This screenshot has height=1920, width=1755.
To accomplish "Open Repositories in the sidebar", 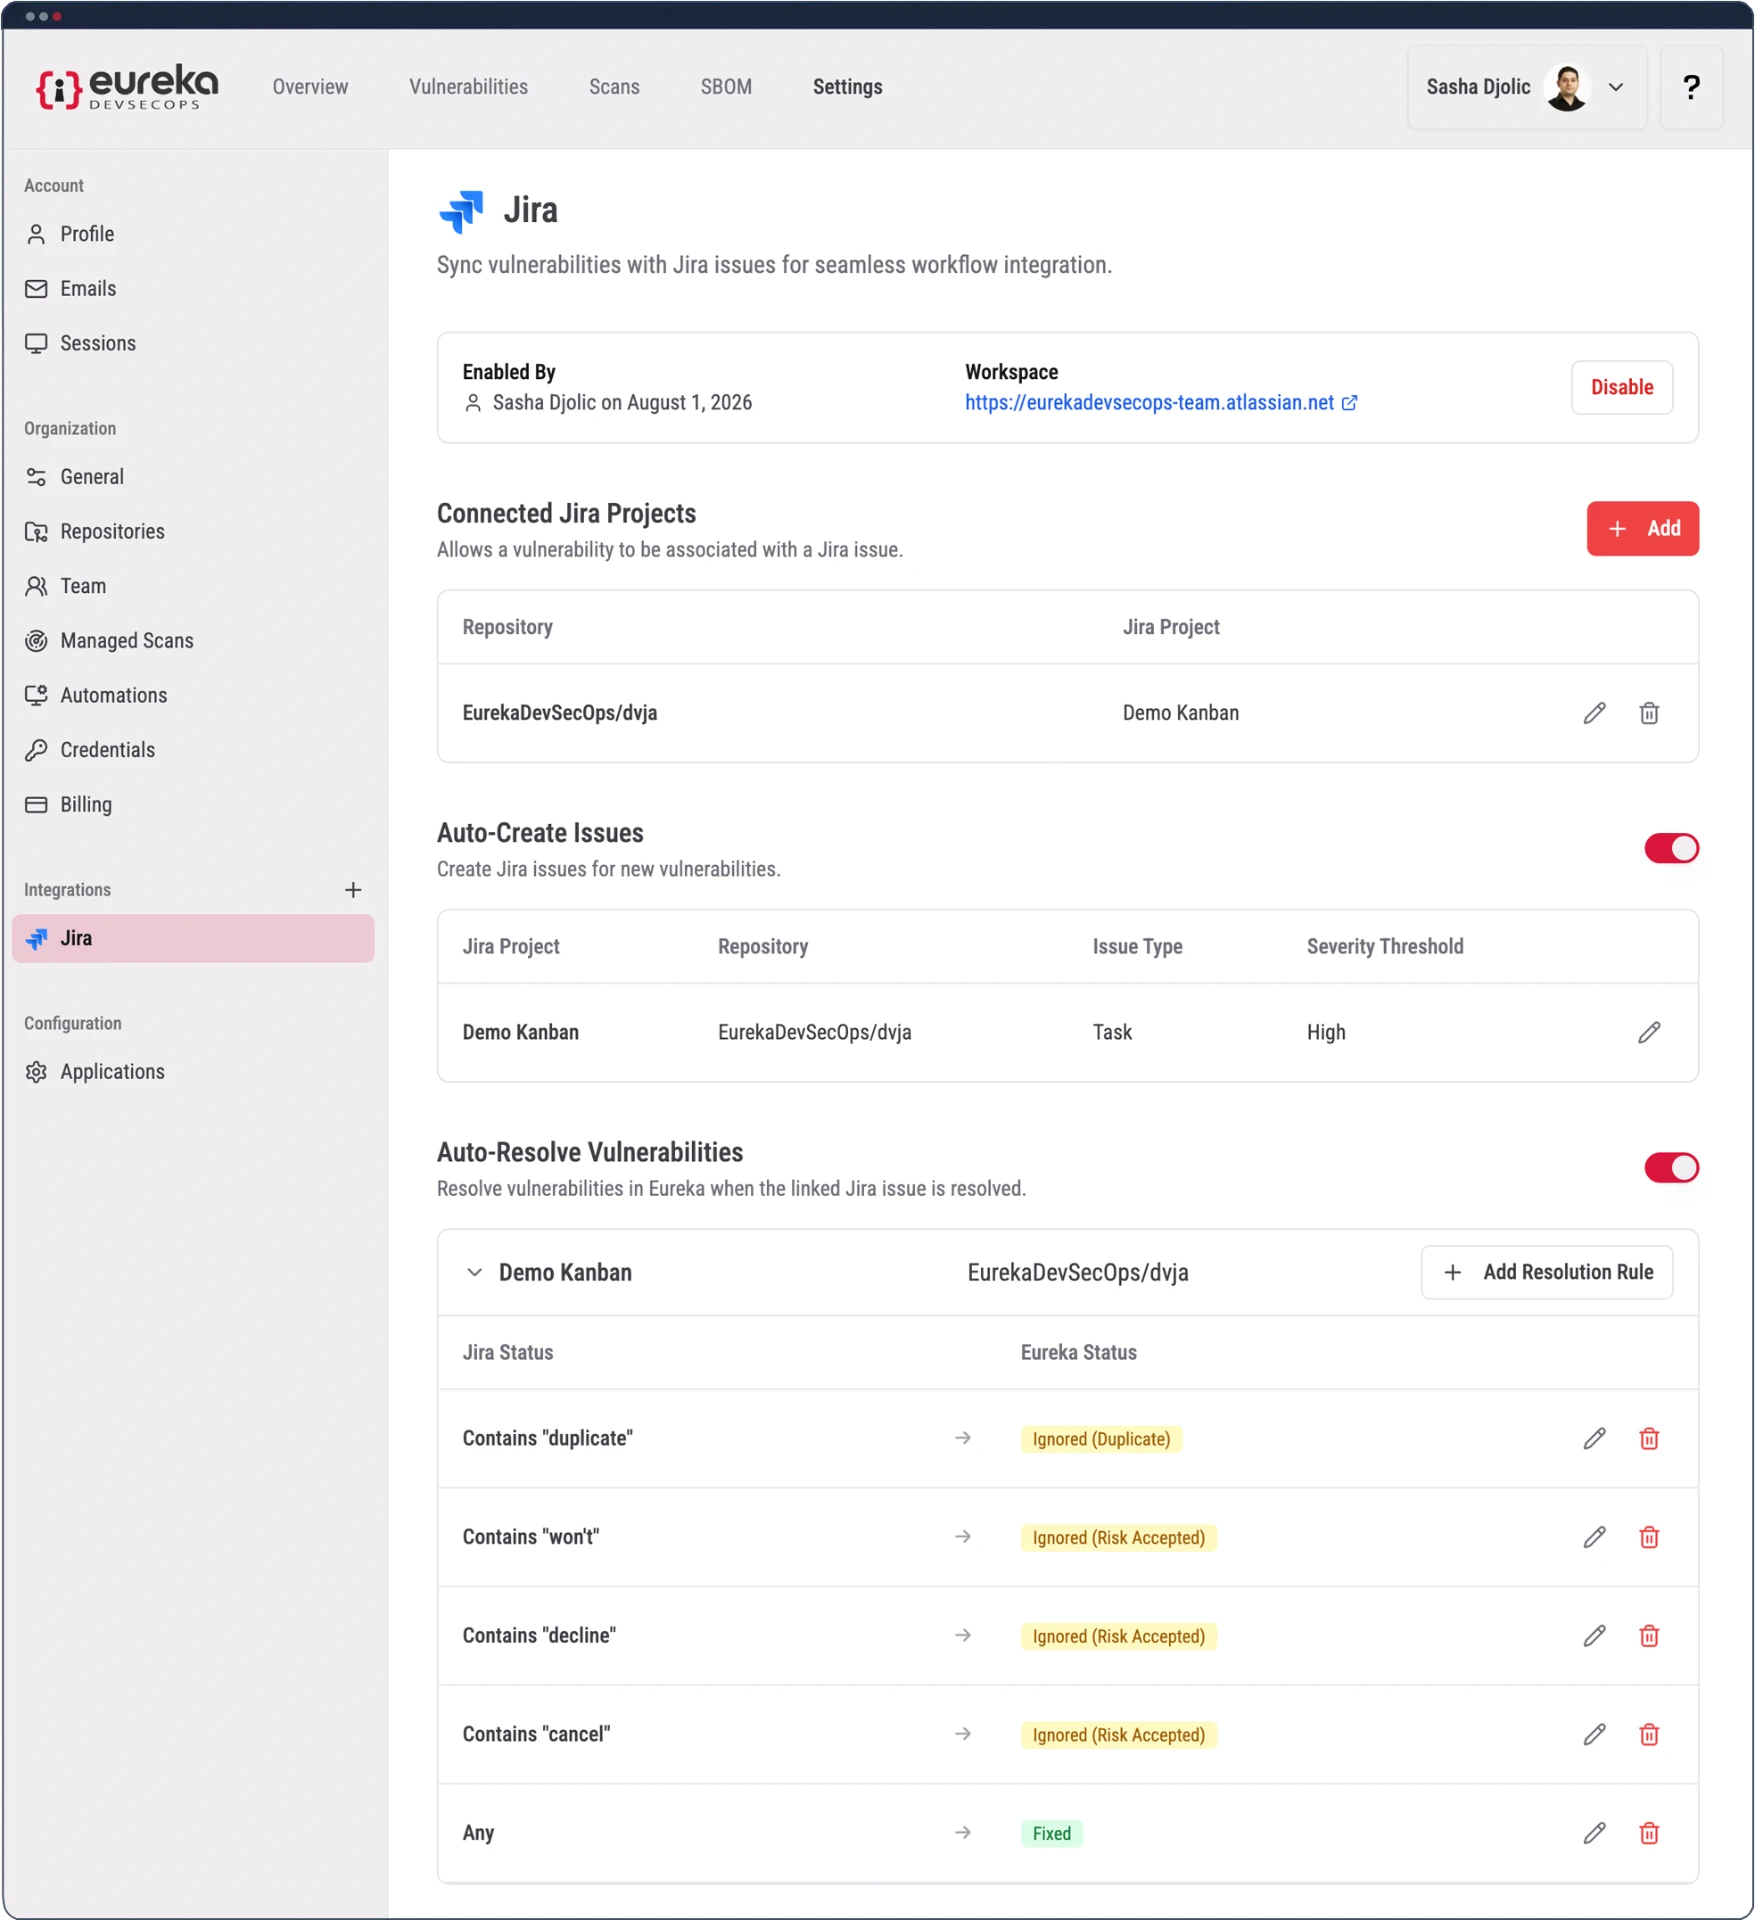I will pos(193,532).
